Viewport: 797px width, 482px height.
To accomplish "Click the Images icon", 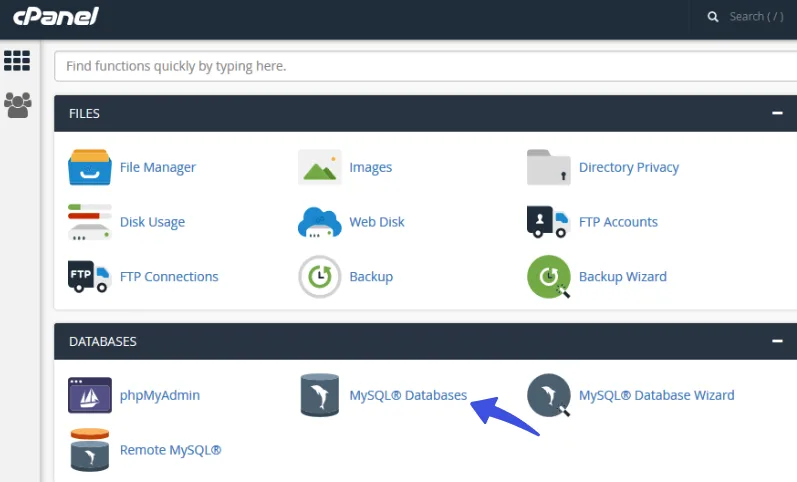I will coord(319,167).
